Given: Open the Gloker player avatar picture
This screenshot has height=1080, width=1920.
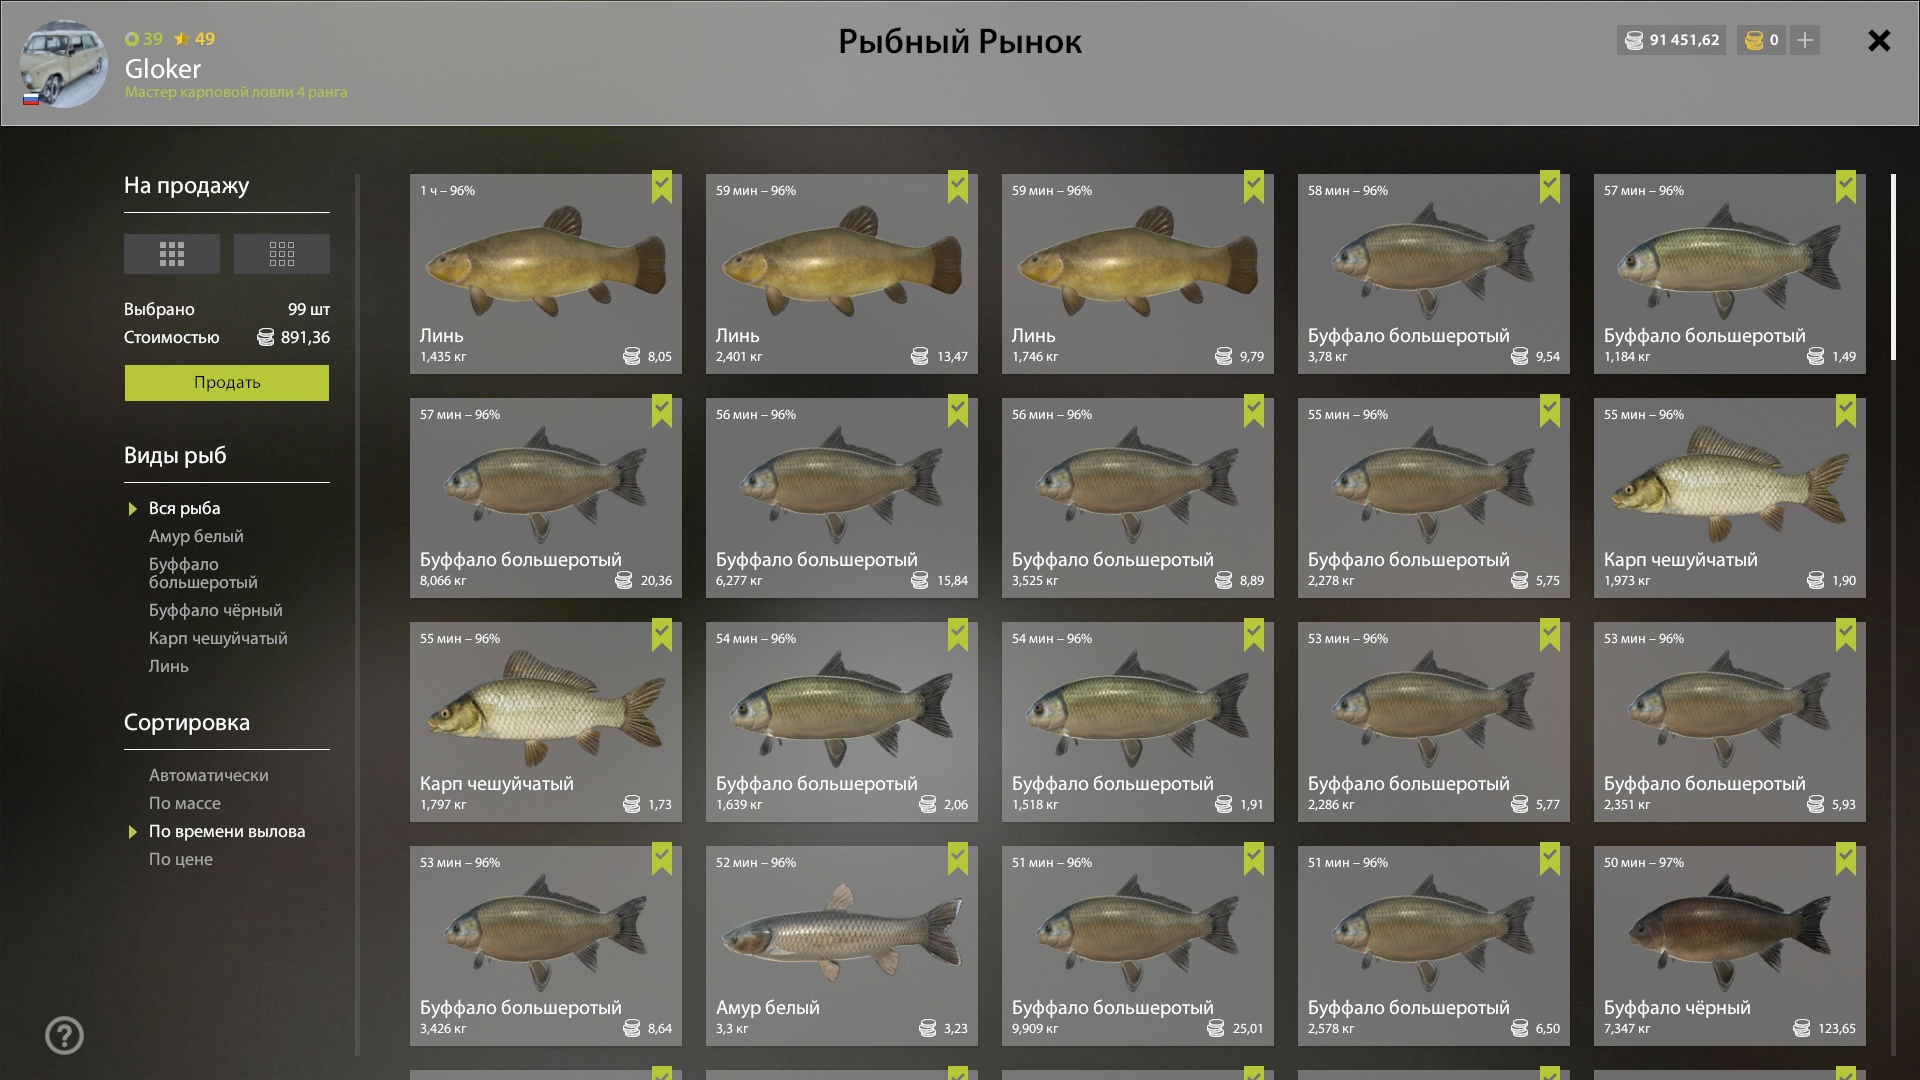Looking at the screenshot, I should tap(64, 64).
